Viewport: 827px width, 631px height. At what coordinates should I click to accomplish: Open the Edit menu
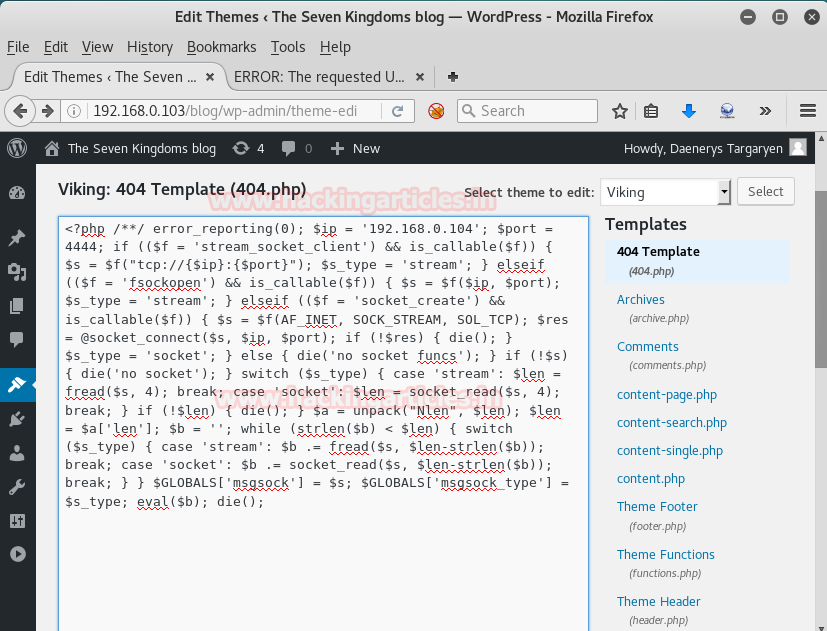tap(55, 47)
